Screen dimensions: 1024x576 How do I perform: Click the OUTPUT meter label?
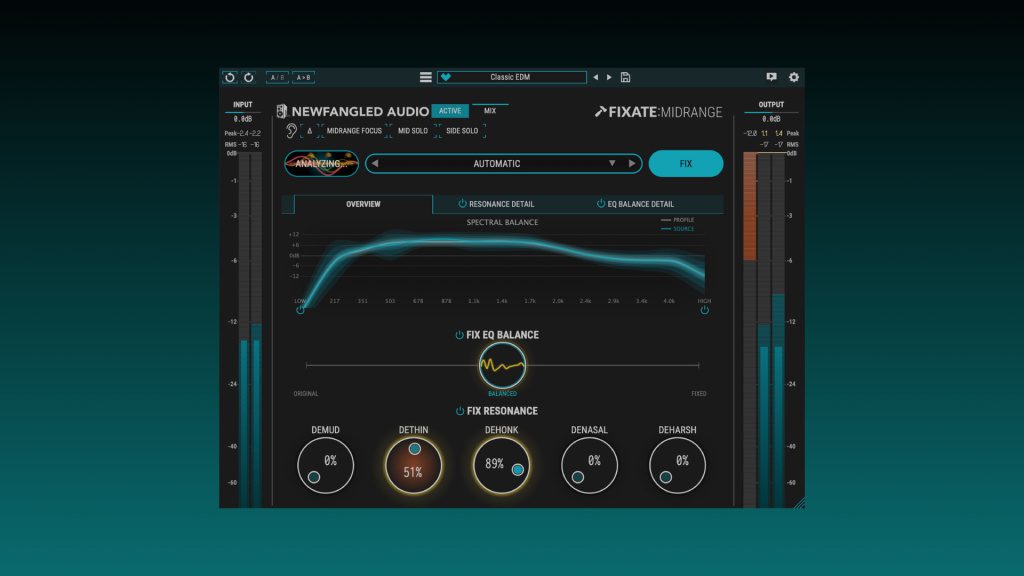[771, 104]
